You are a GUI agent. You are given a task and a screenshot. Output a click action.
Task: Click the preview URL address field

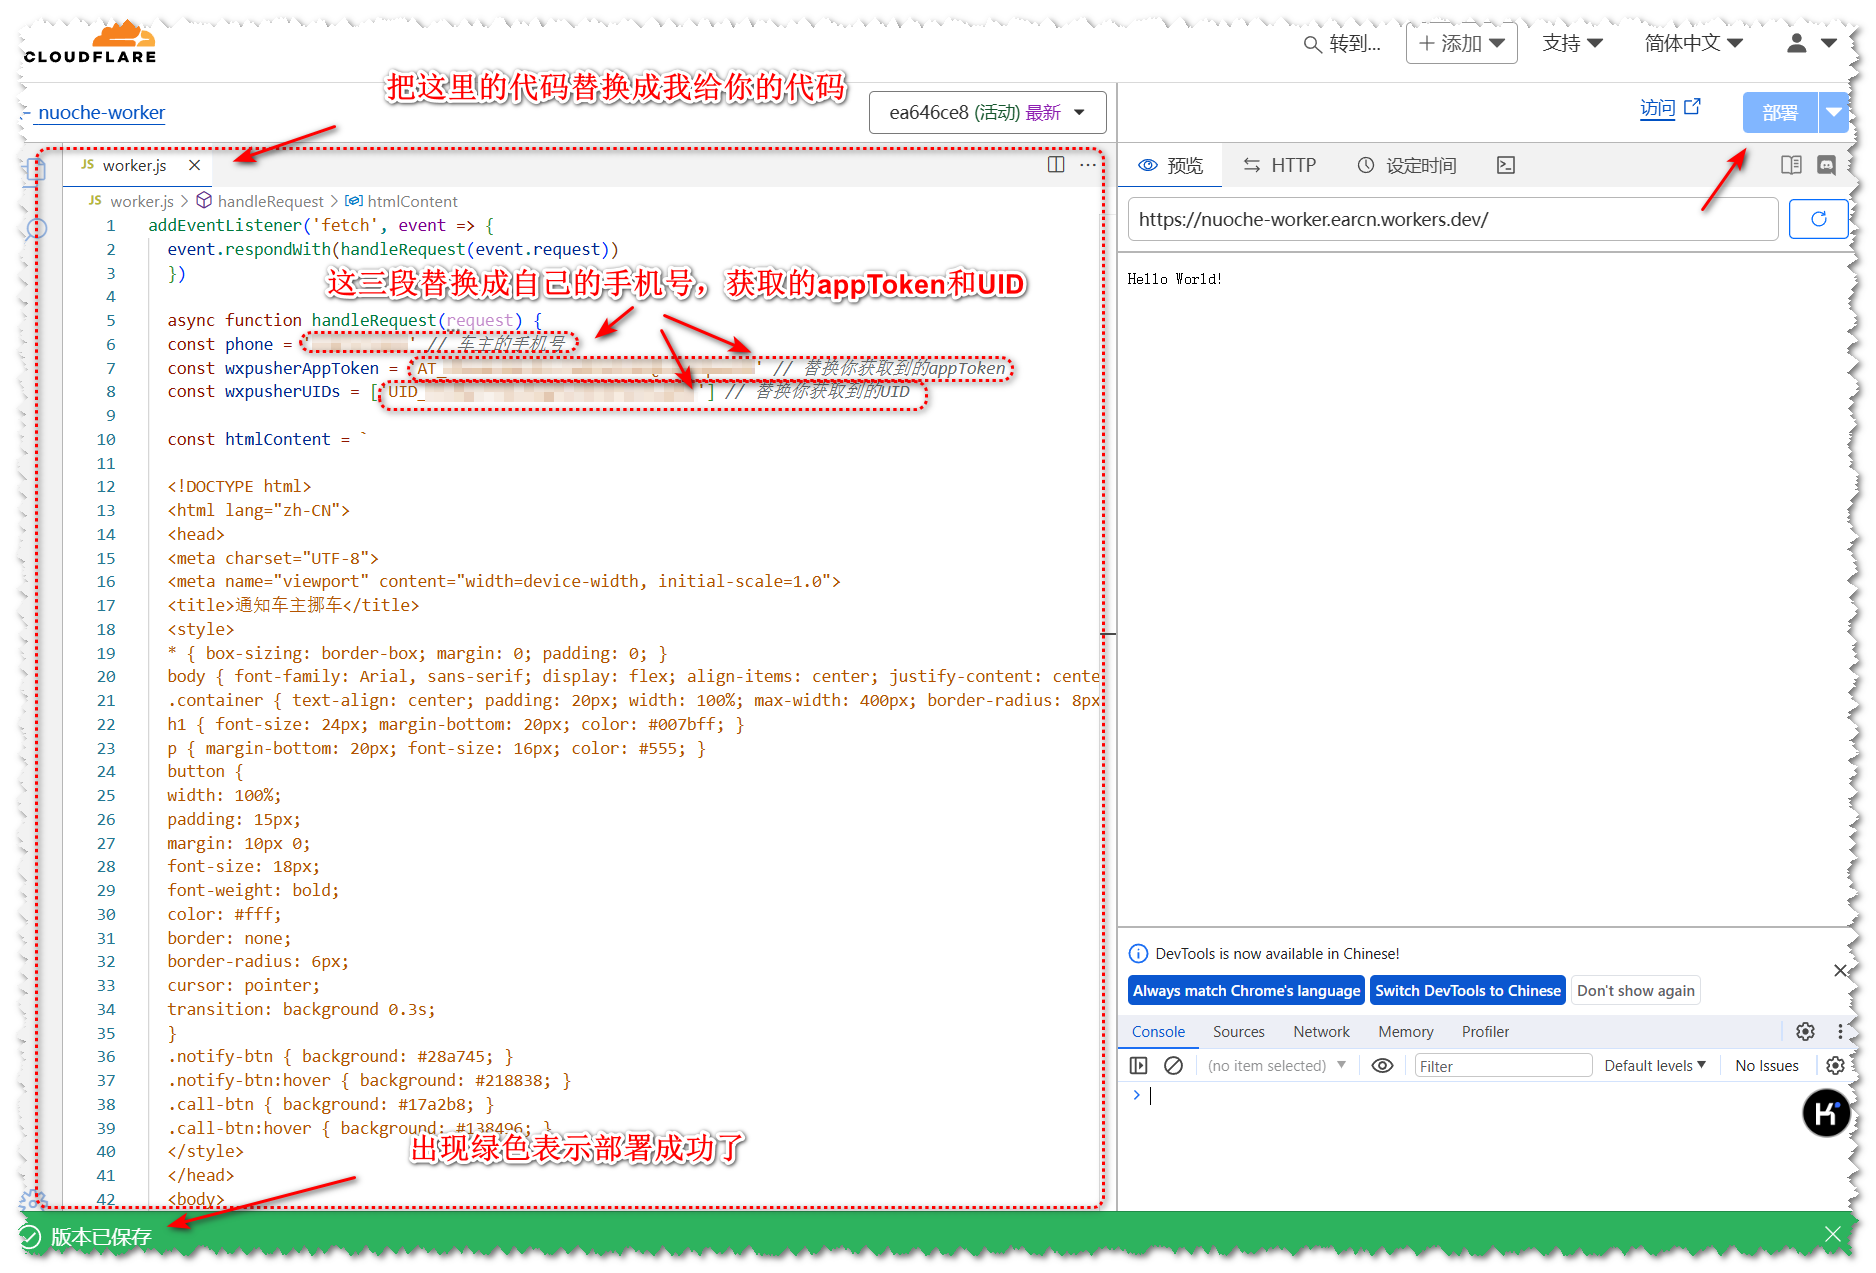(x=1452, y=219)
